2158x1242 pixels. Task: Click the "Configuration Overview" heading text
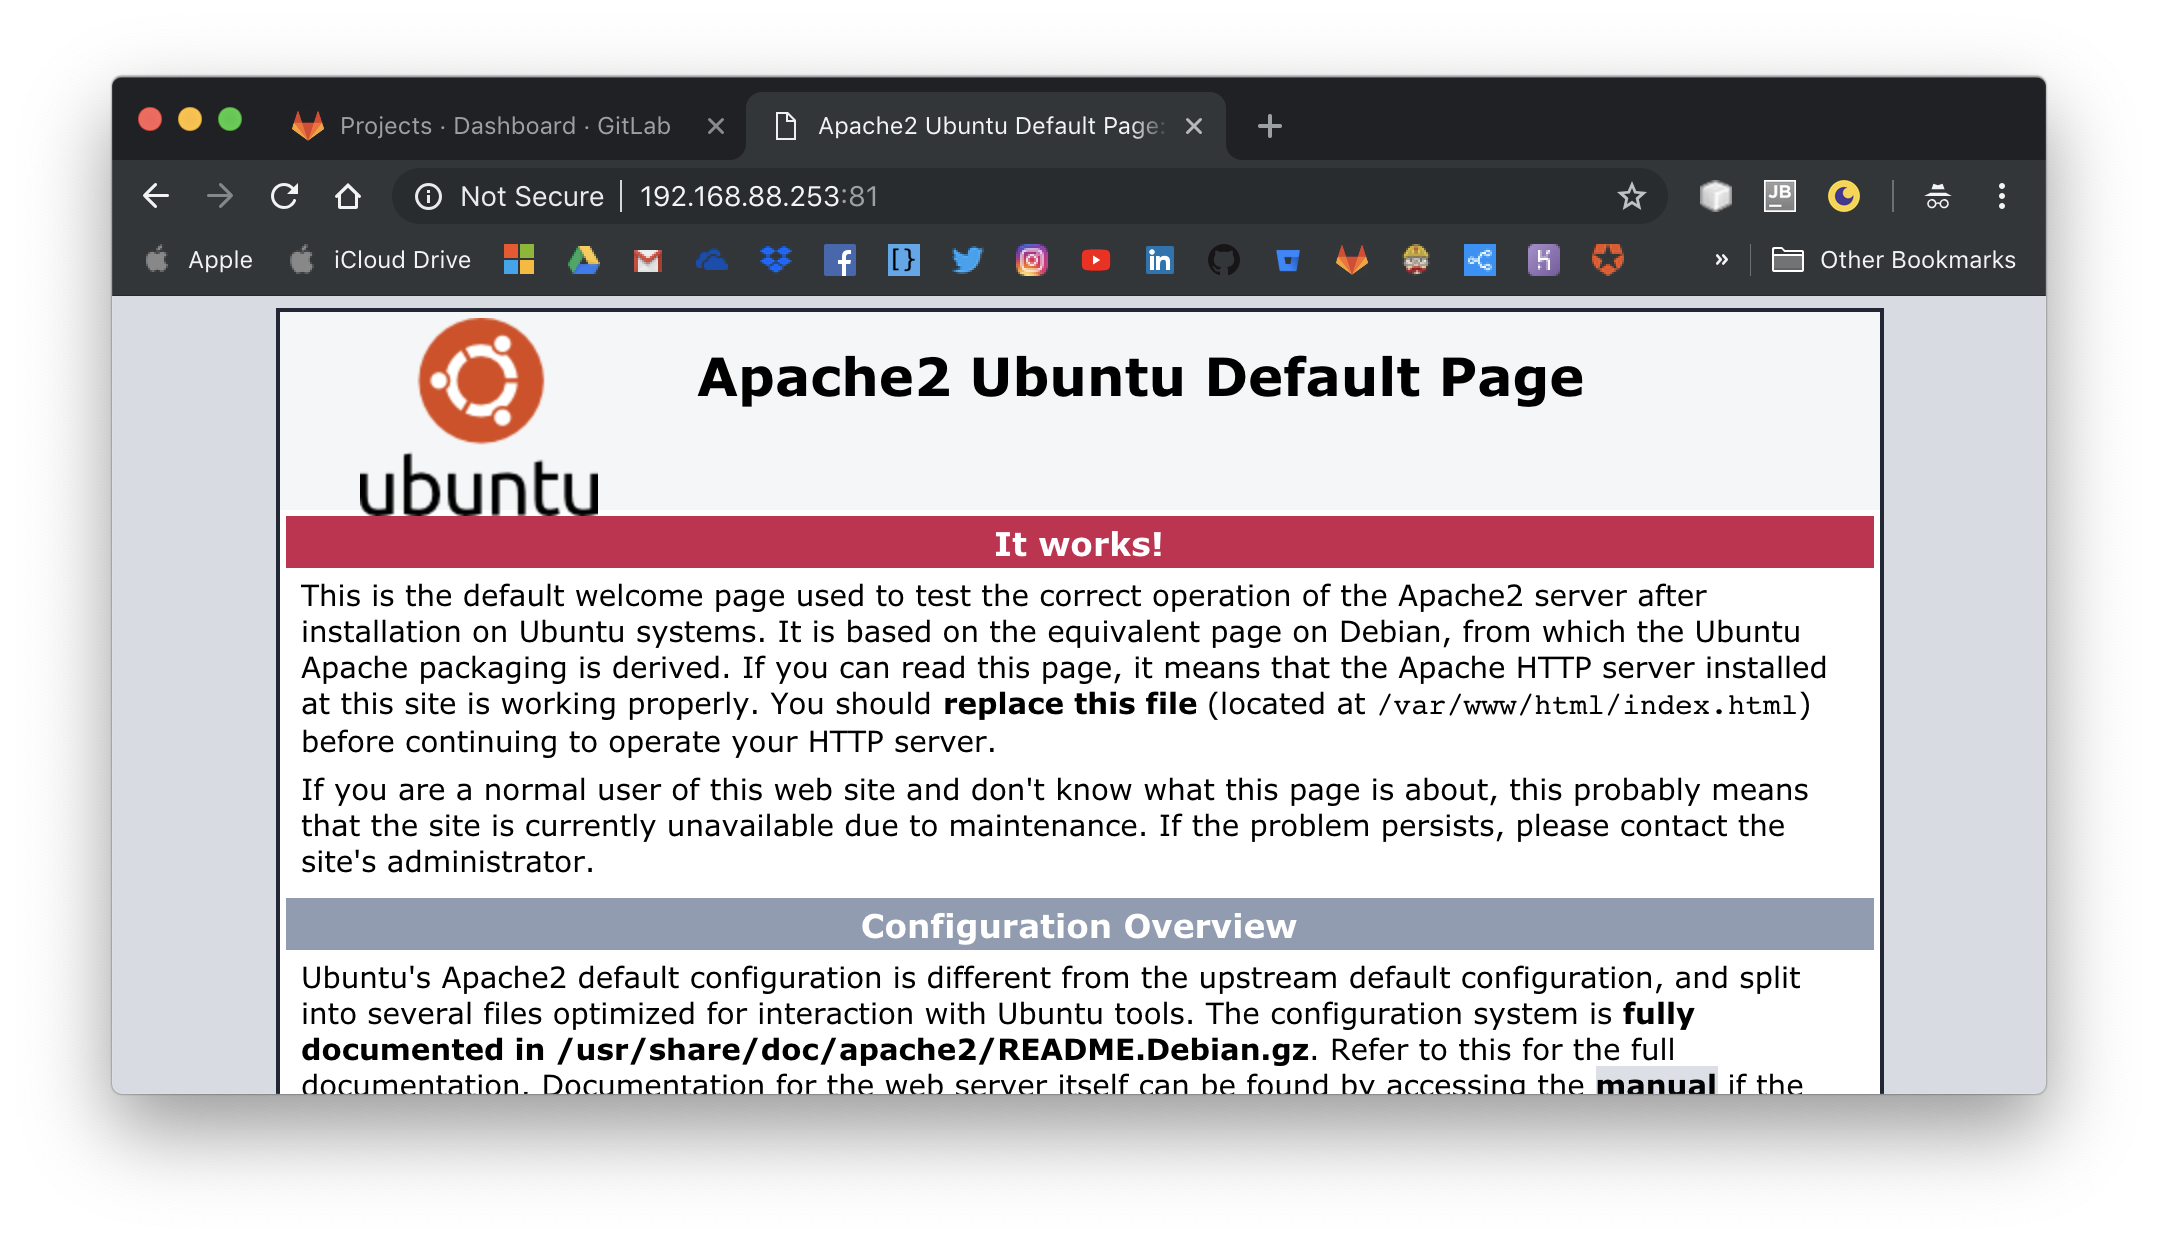1078,926
